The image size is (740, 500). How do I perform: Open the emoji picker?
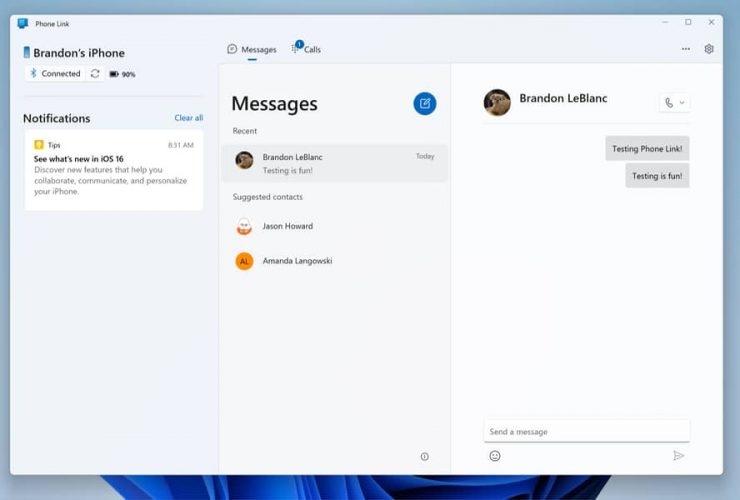coord(494,456)
